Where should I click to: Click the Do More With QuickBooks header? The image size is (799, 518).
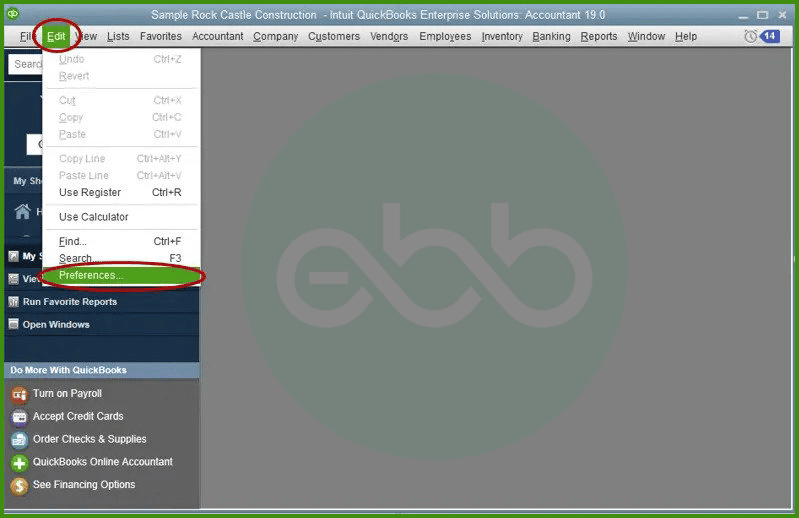pos(102,370)
